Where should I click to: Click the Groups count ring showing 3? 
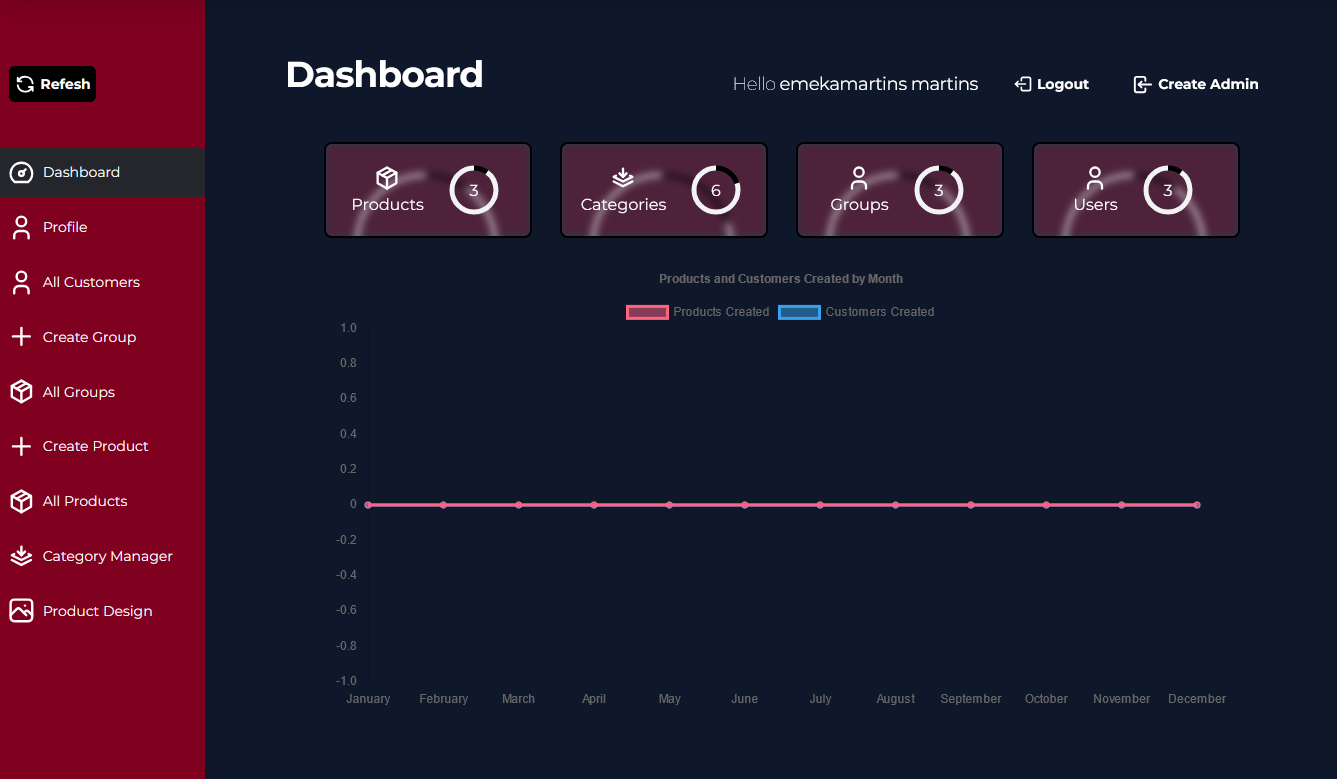(939, 190)
